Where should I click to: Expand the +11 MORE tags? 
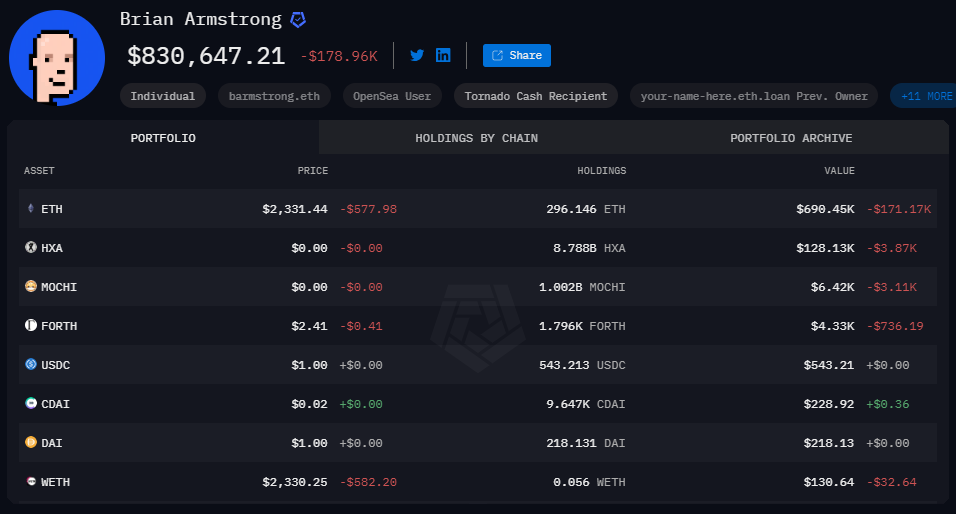(925, 96)
